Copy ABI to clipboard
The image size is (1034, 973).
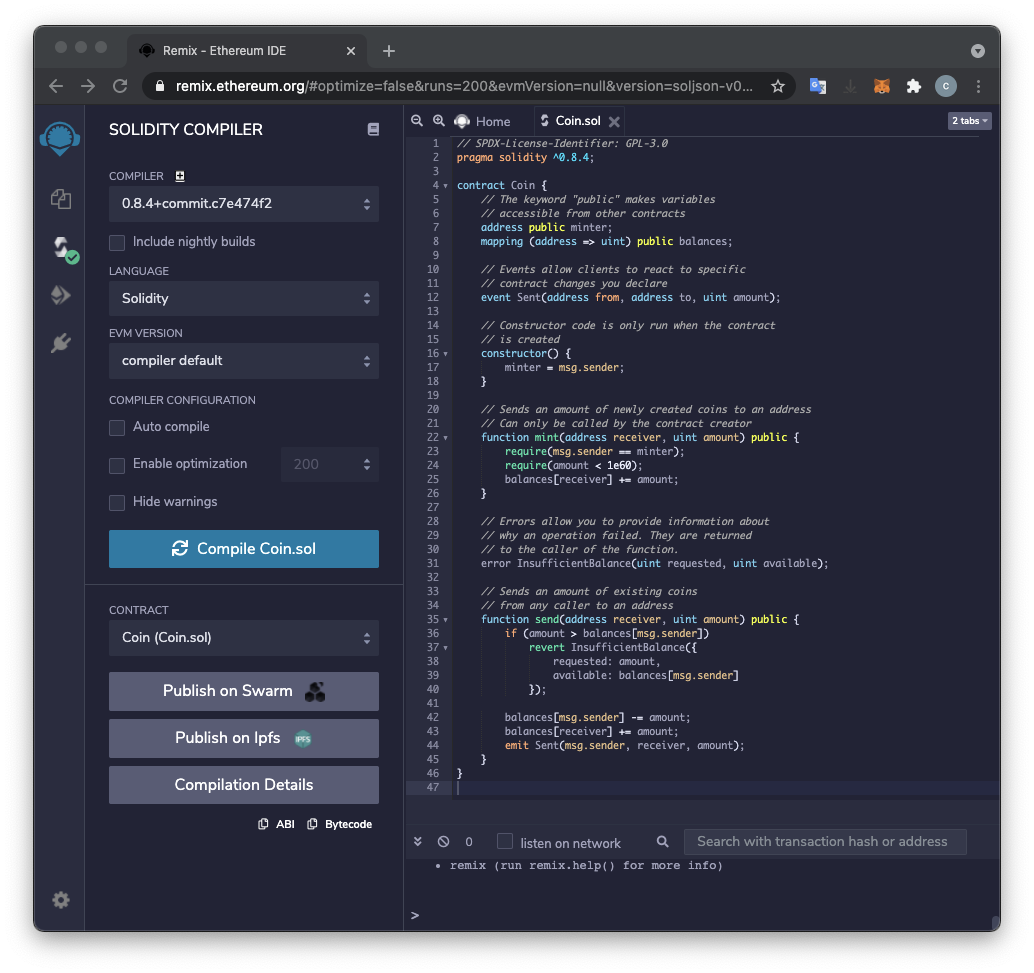[277, 824]
